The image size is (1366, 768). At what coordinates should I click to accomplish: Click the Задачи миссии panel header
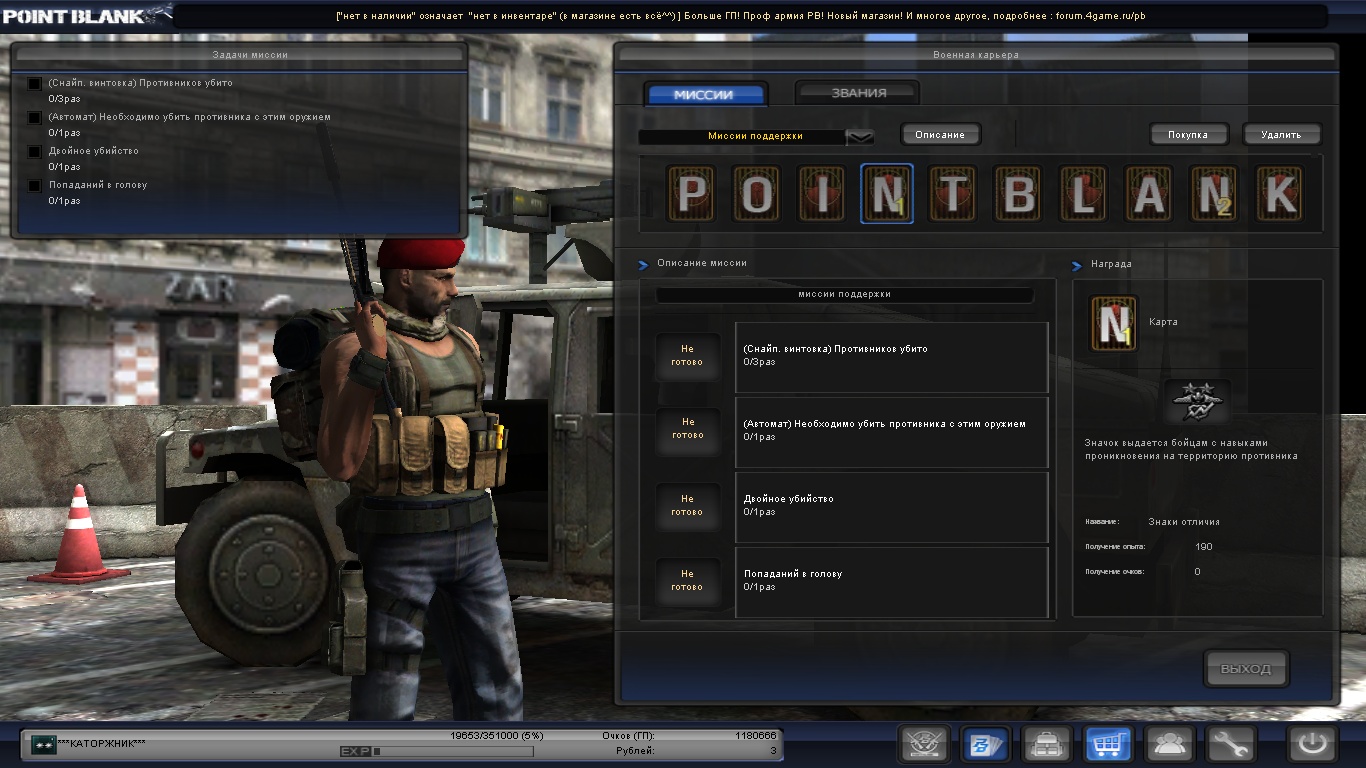pyautogui.click(x=240, y=55)
